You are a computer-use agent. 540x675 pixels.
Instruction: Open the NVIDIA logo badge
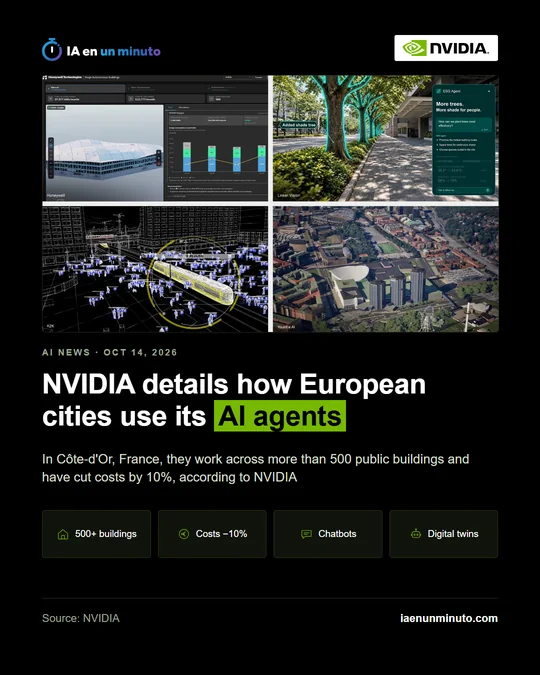pyautogui.click(x=446, y=48)
